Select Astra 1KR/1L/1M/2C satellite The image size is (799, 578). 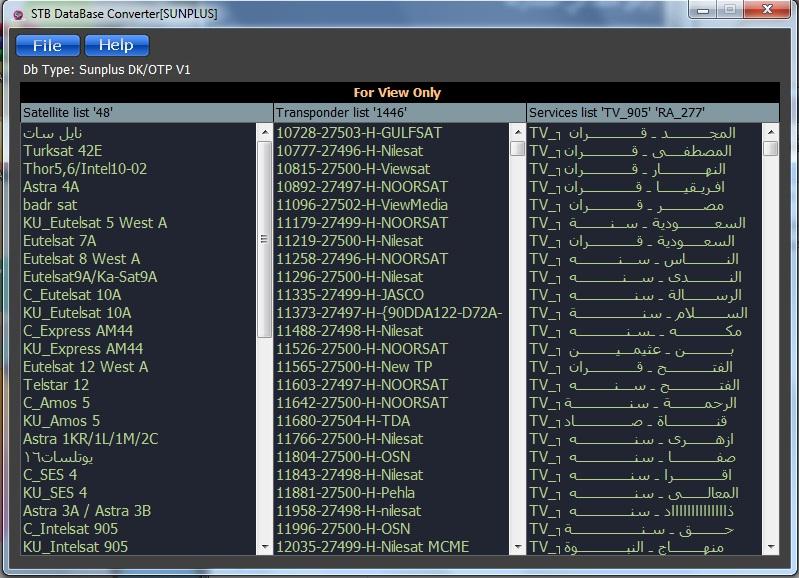coord(138,439)
